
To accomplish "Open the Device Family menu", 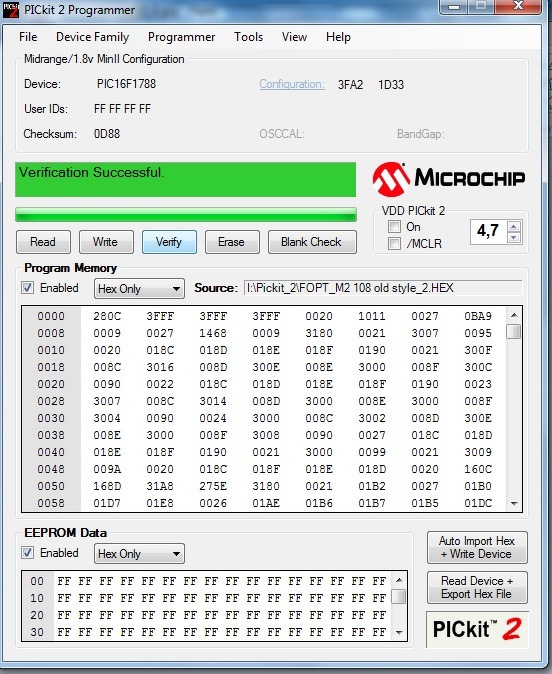I will tap(92, 37).
